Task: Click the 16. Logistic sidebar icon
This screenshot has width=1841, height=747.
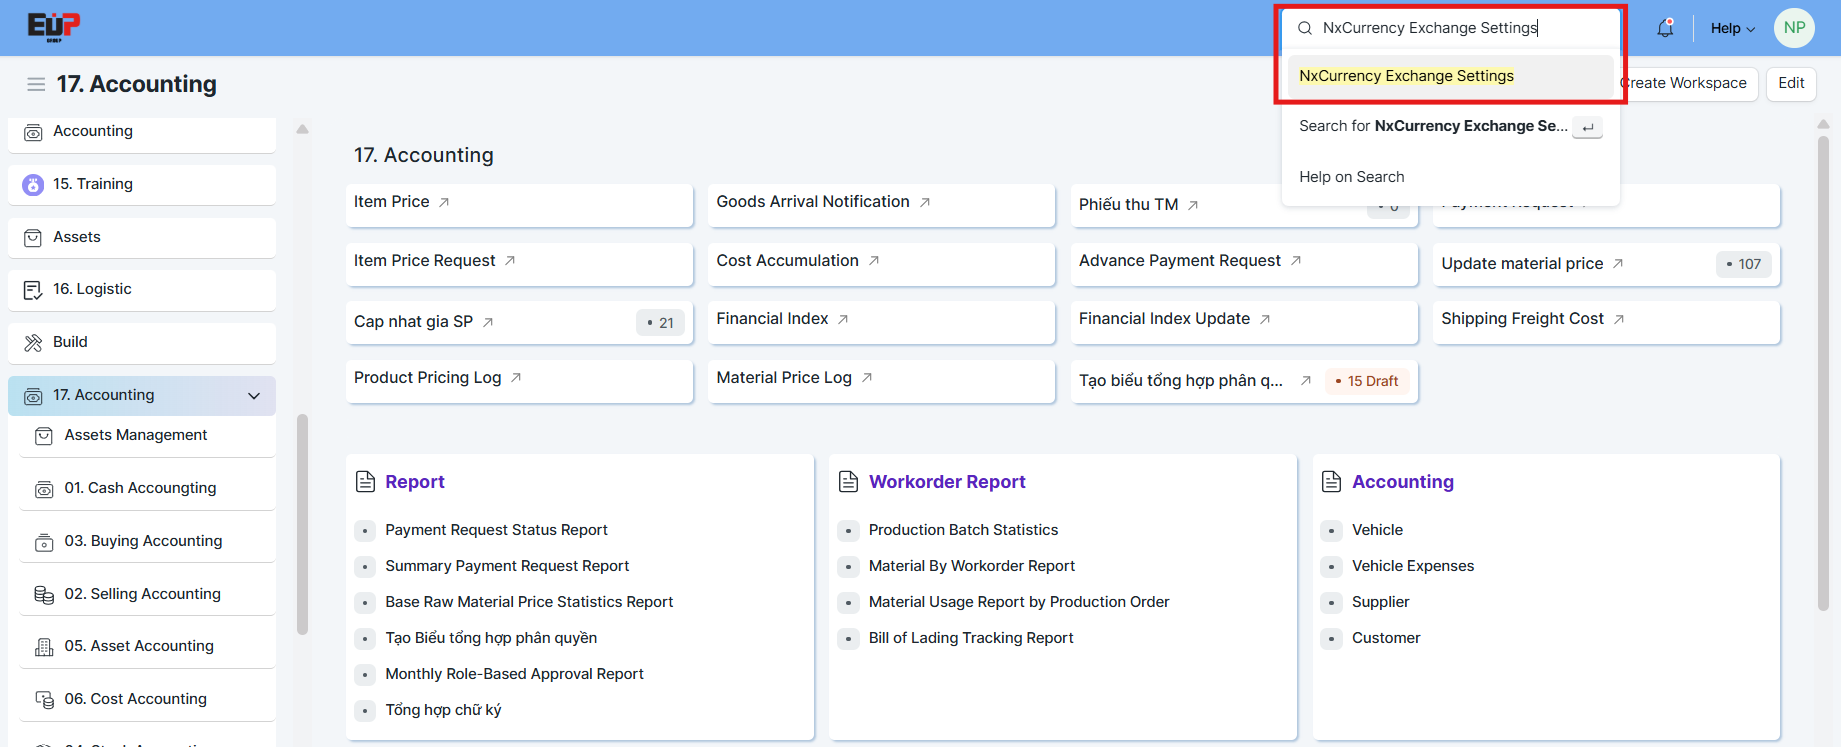Action: click(33, 290)
